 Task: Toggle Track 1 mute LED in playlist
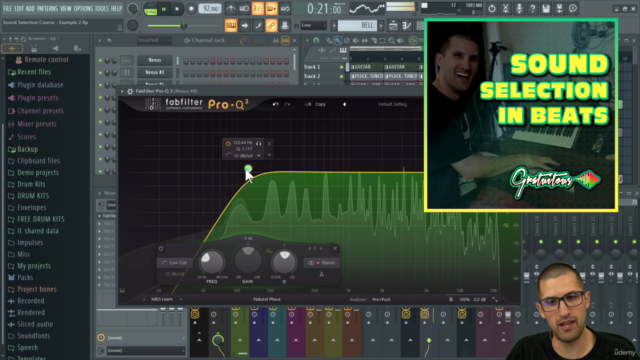(342, 67)
